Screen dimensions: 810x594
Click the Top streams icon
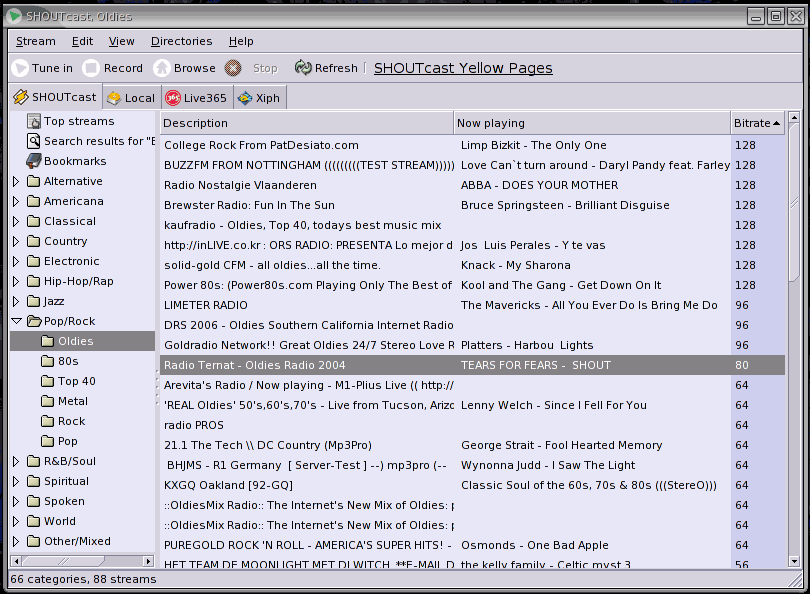[x=34, y=121]
